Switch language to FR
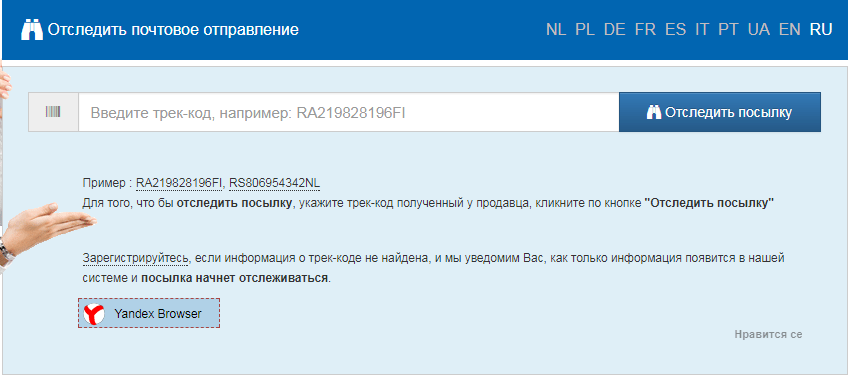Viewport: 852px width, 375px height. tap(645, 29)
